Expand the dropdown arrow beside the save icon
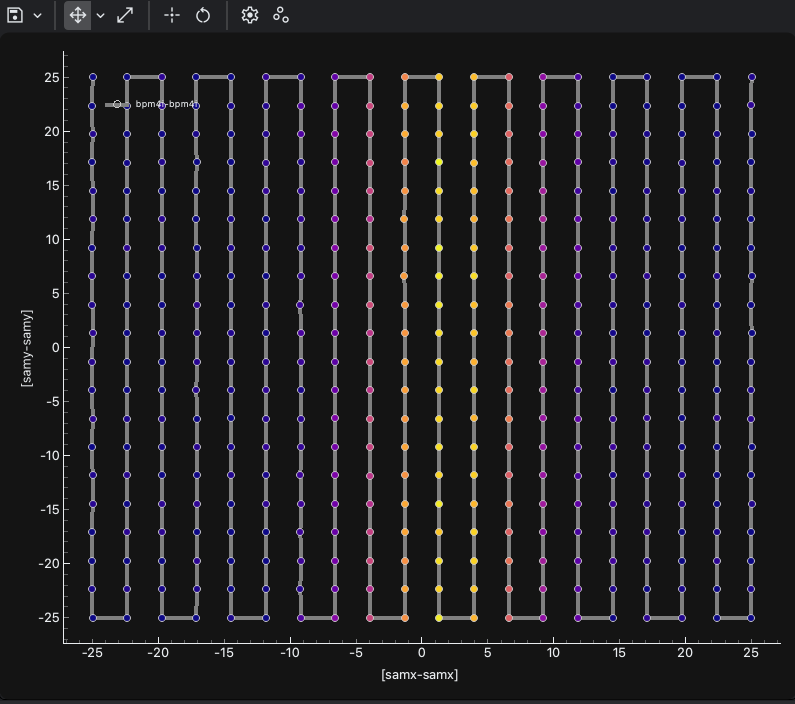This screenshot has height=704, width=795. 37,16
